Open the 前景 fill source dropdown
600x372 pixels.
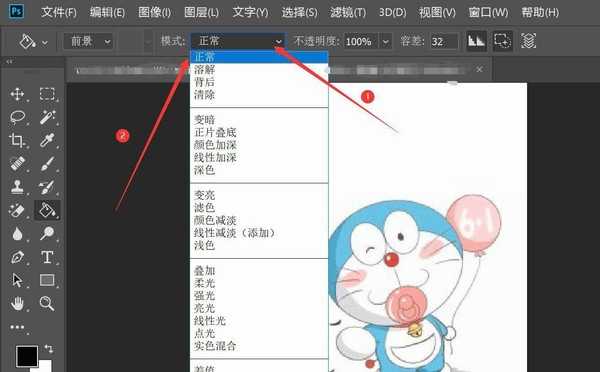coord(88,41)
